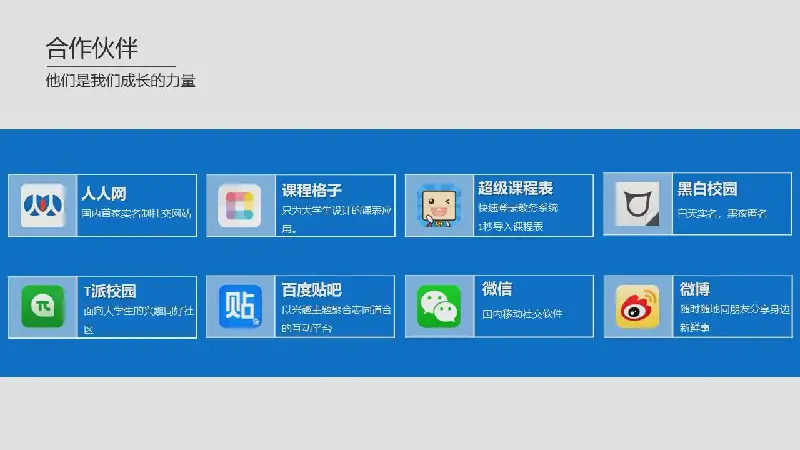Viewport: 800px width, 450px height.
Task: Click the 合作伙伴 slide heading
Action: pyautogui.click(x=92, y=48)
